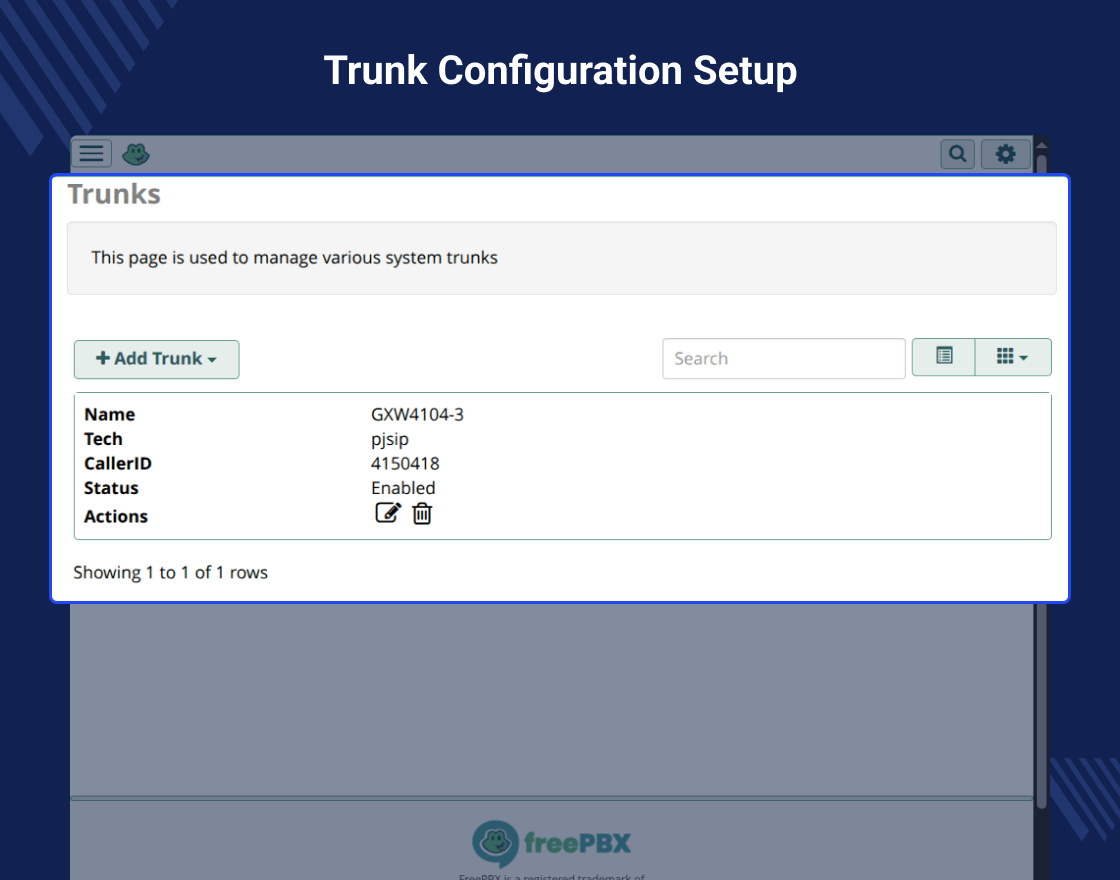Select the trunk name GXW4104-3

coord(417,415)
